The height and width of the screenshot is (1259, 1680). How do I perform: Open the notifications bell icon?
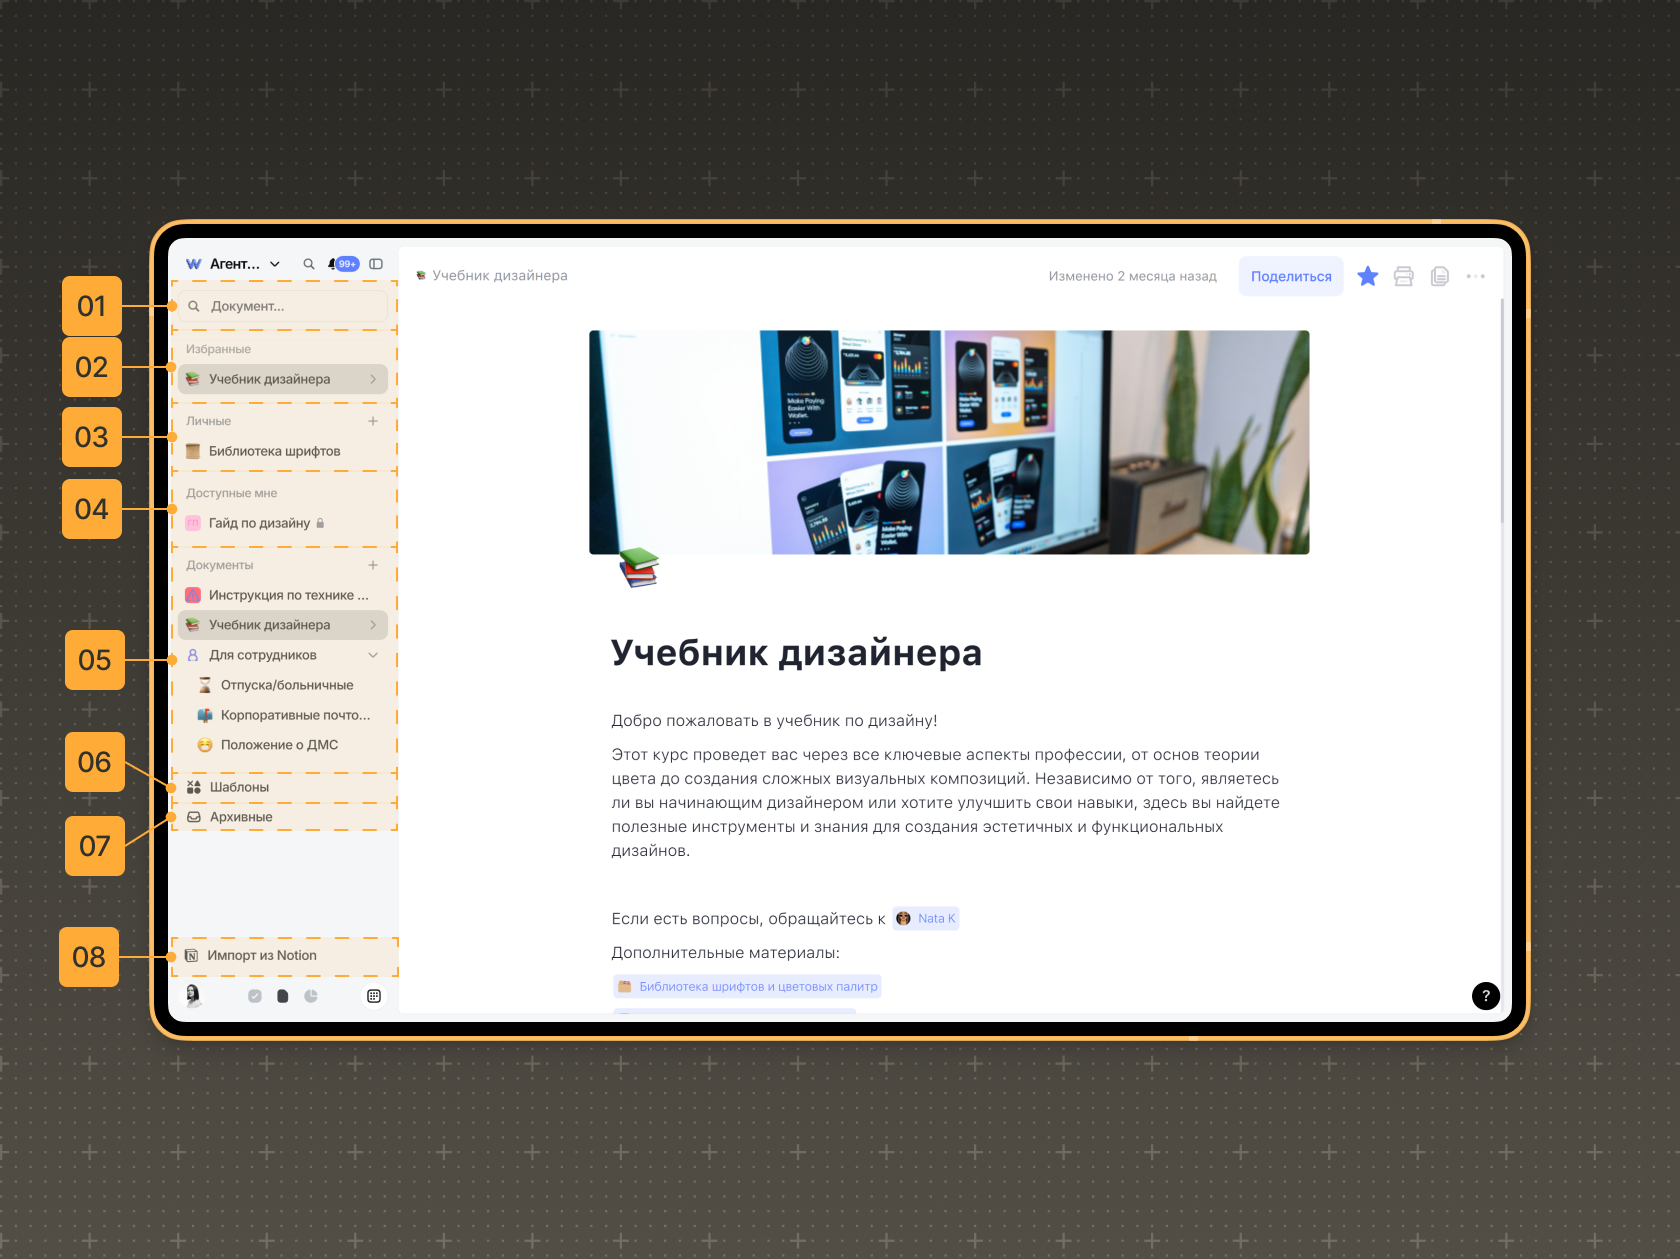tap(333, 264)
